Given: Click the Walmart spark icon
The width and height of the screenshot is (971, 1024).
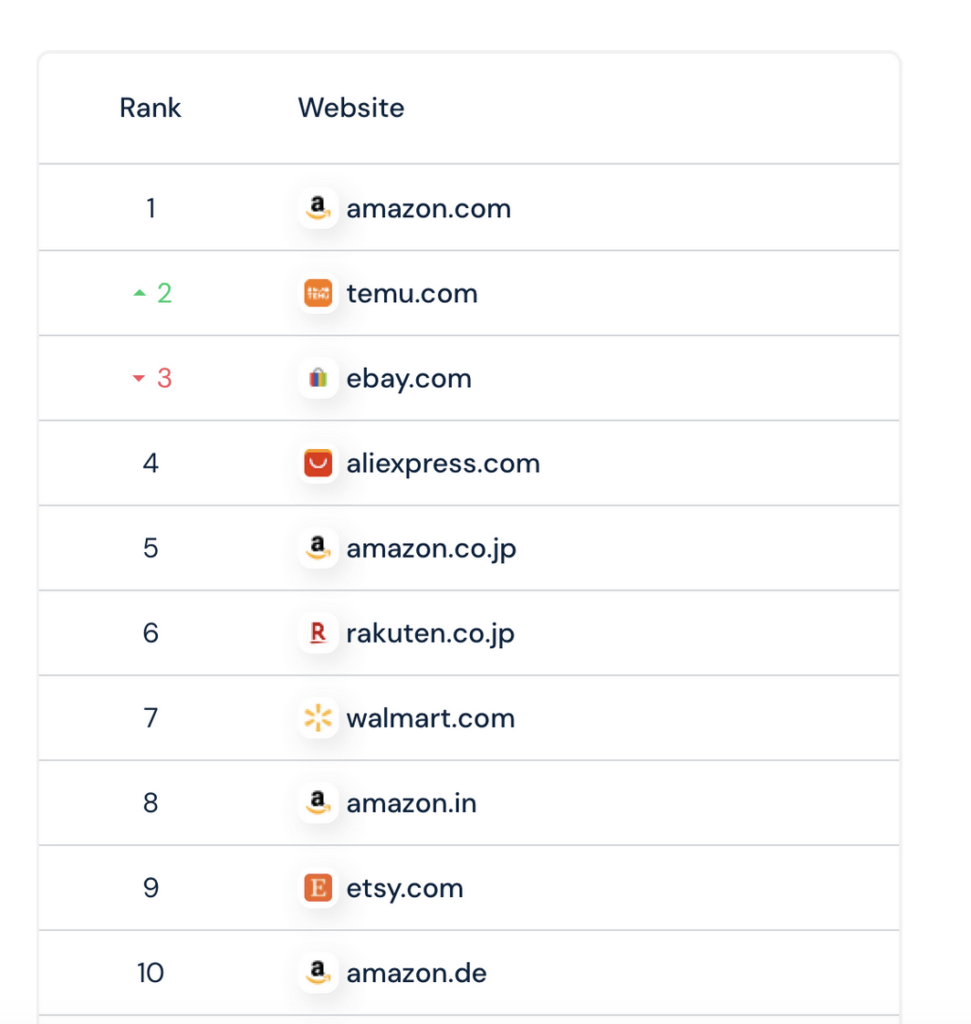Looking at the screenshot, I should [x=318, y=718].
